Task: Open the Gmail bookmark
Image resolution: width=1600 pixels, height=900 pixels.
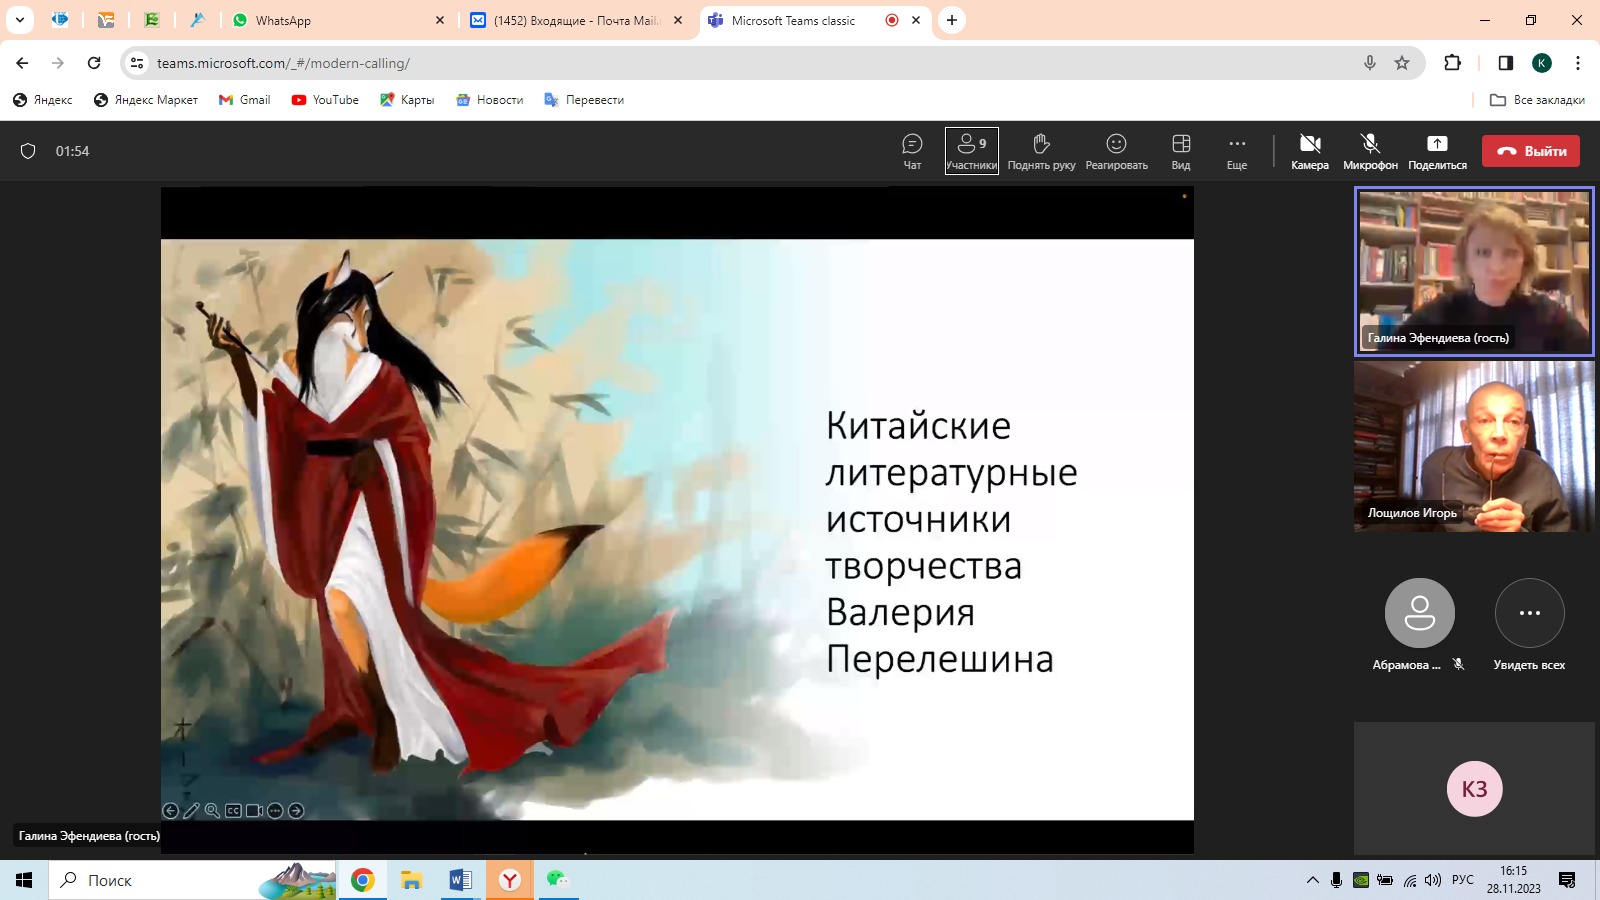Action: click(x=245, y=100)
